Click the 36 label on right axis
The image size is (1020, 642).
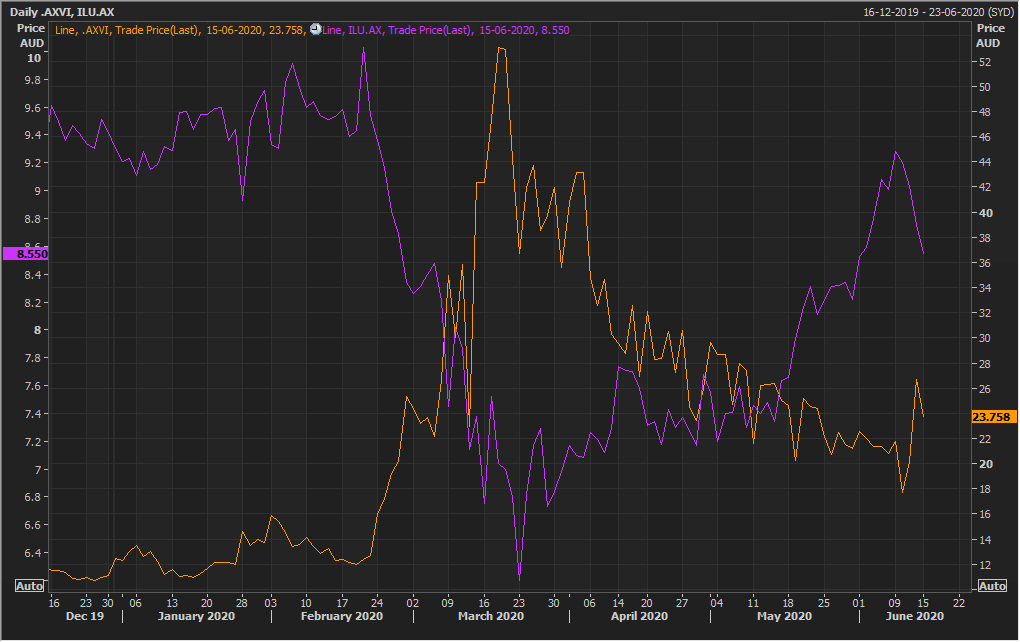(985, 263)
